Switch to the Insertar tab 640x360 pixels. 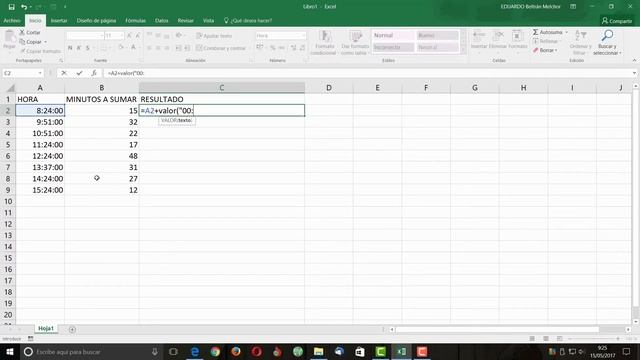pos(59,20)
